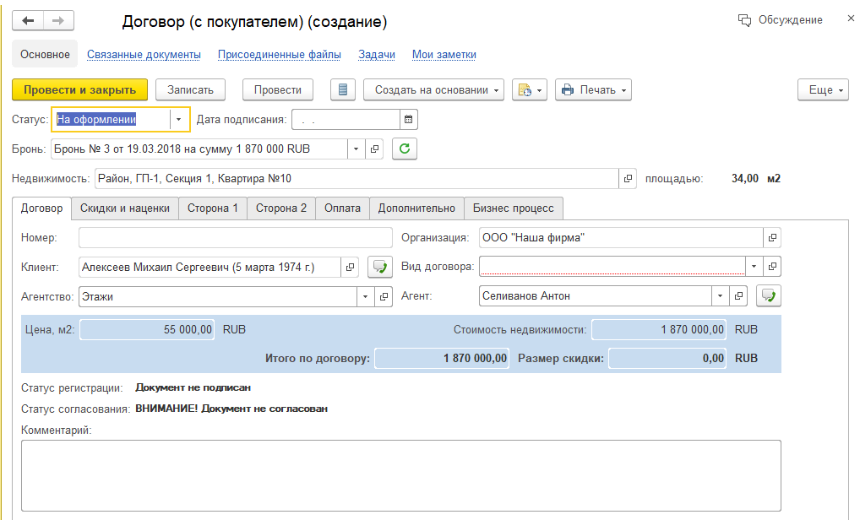Viewport: 859px width, 524px height.
Task: Click the Номер input field
Action: tap(235, 238)
